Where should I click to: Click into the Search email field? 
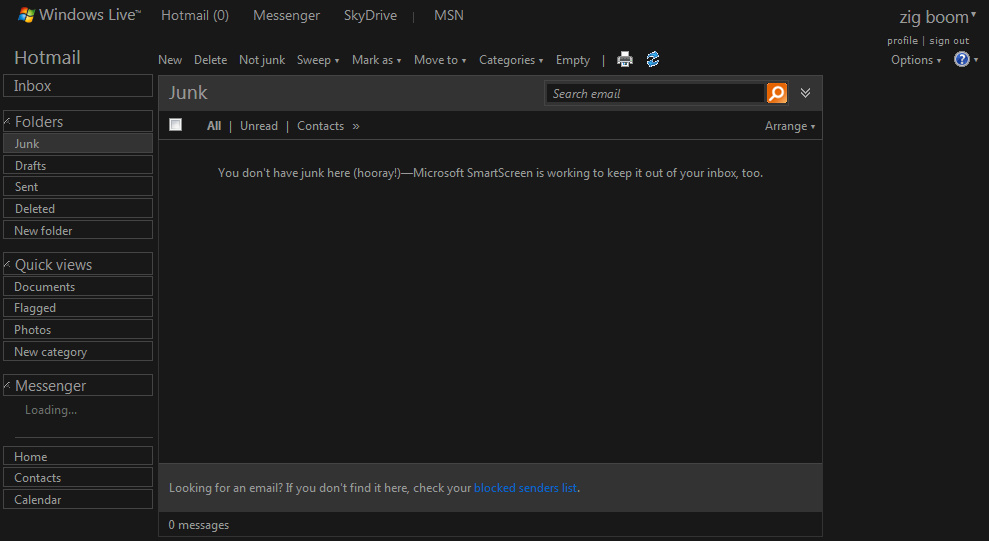pyautogui.click(x=656, y=93)
